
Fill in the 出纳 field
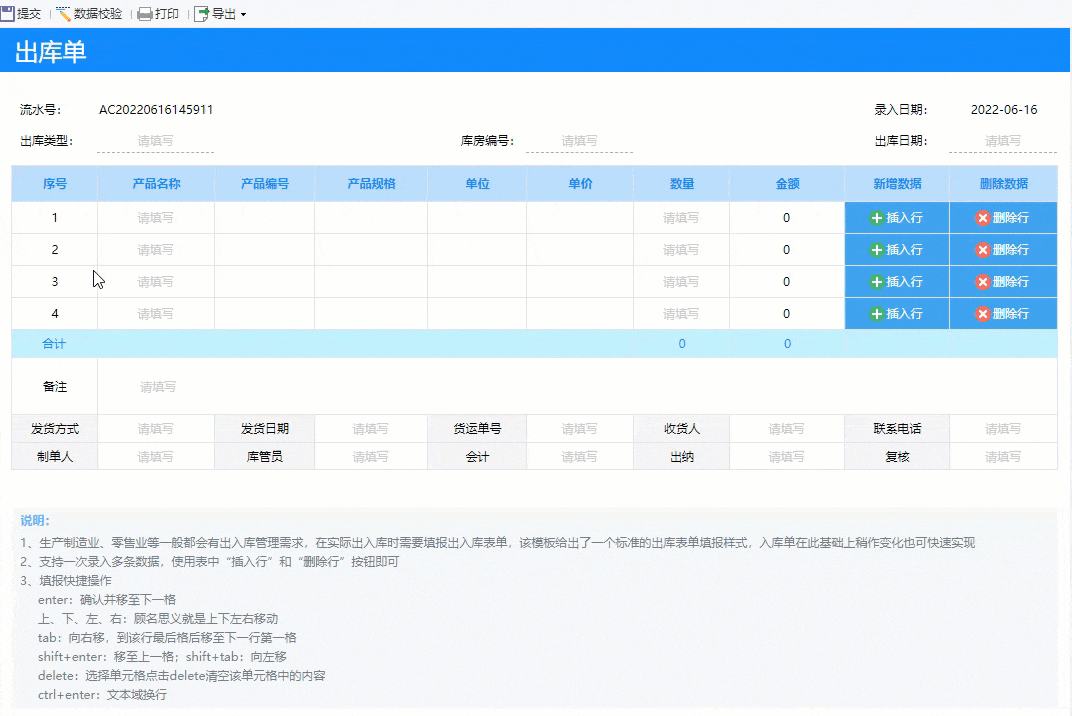point(786,456)
